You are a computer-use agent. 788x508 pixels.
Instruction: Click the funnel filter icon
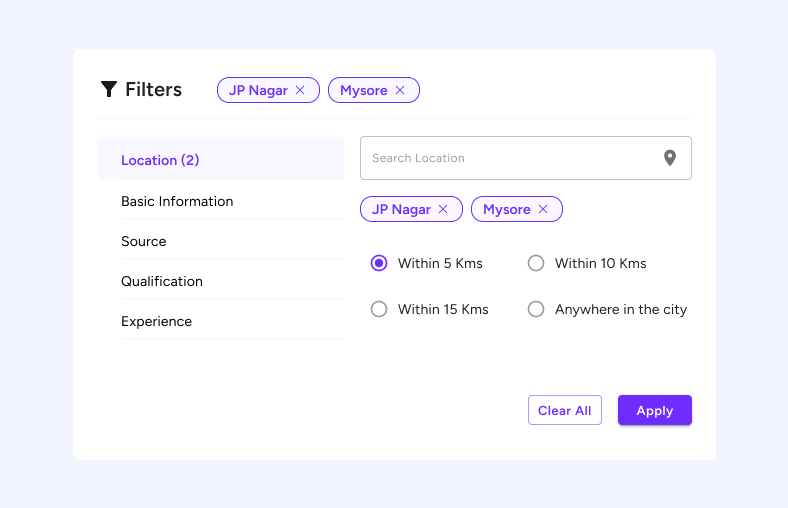coord(109,90)
